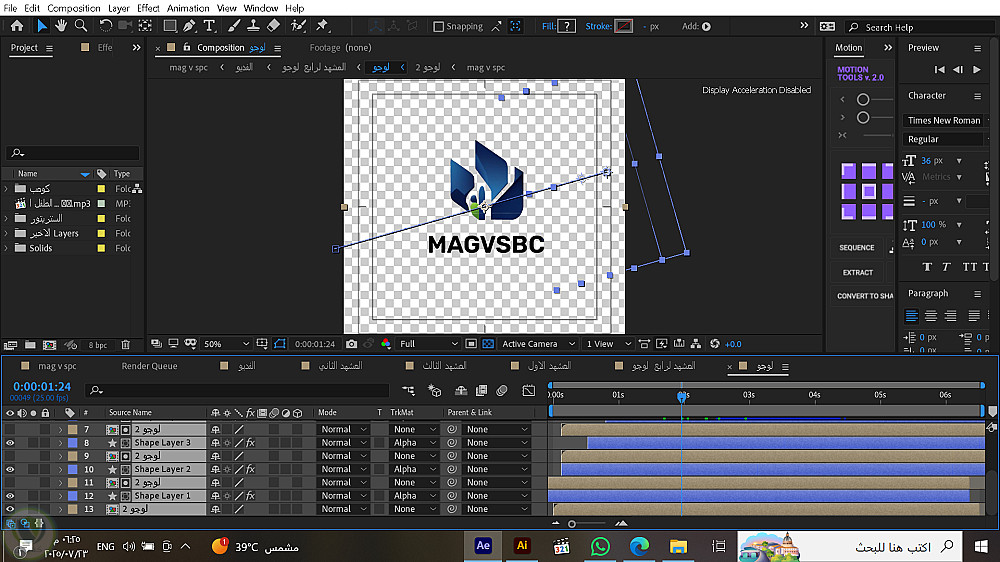Click the region of interest icon
The width and height of the screenshot is (1000, 562).
point(471,344)
